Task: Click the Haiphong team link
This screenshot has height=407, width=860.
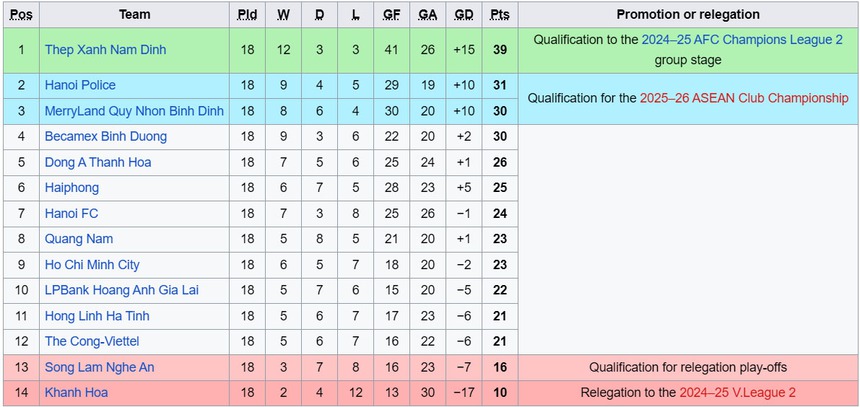Action: click(72, 187)
